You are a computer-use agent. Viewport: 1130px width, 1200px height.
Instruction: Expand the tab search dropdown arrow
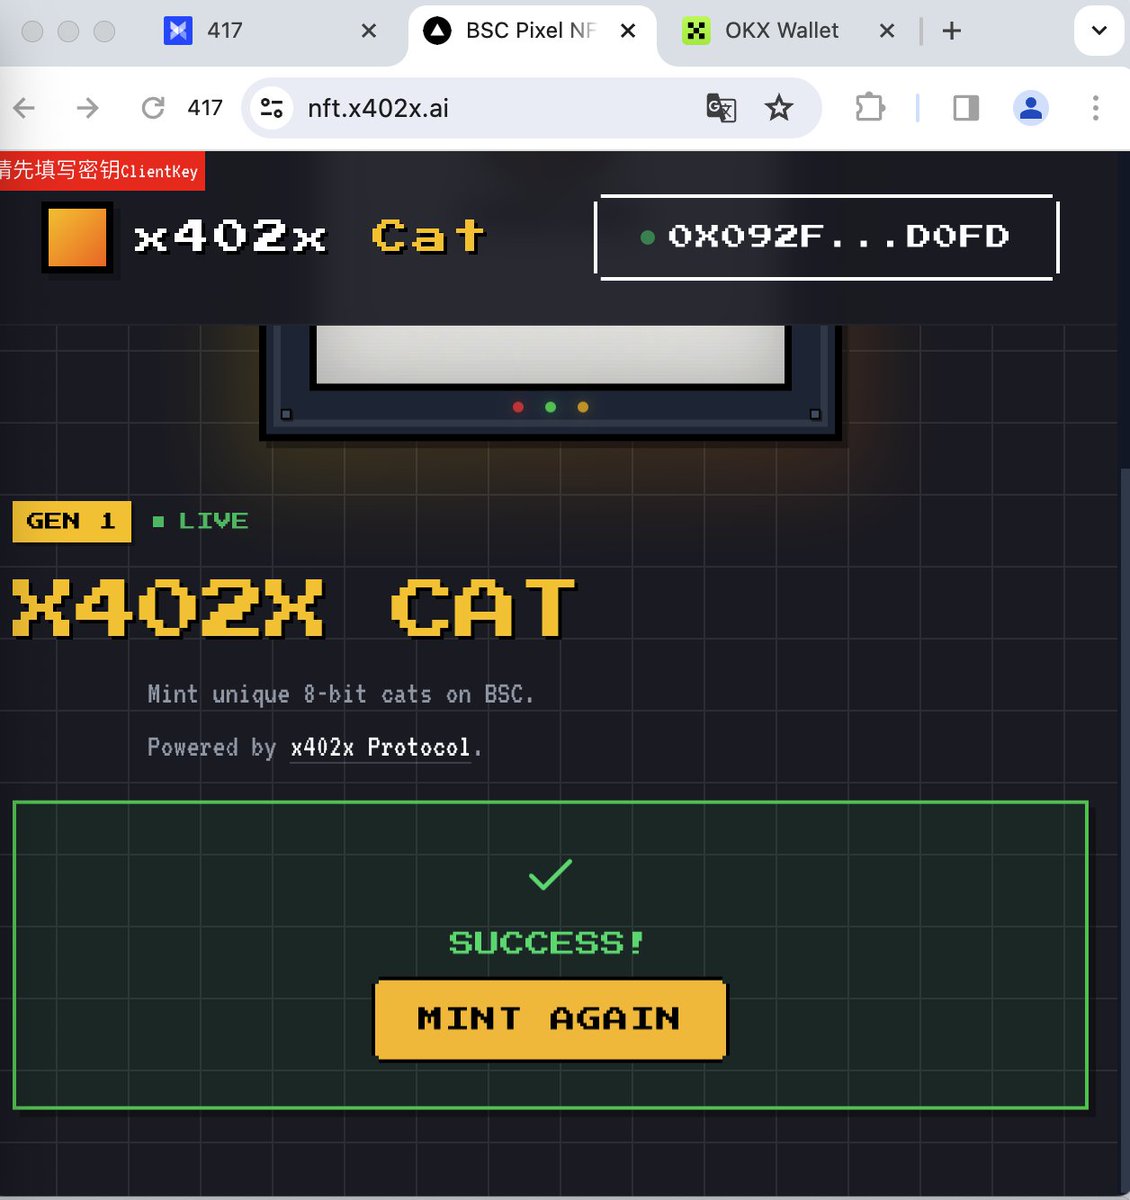[1099, 31]
